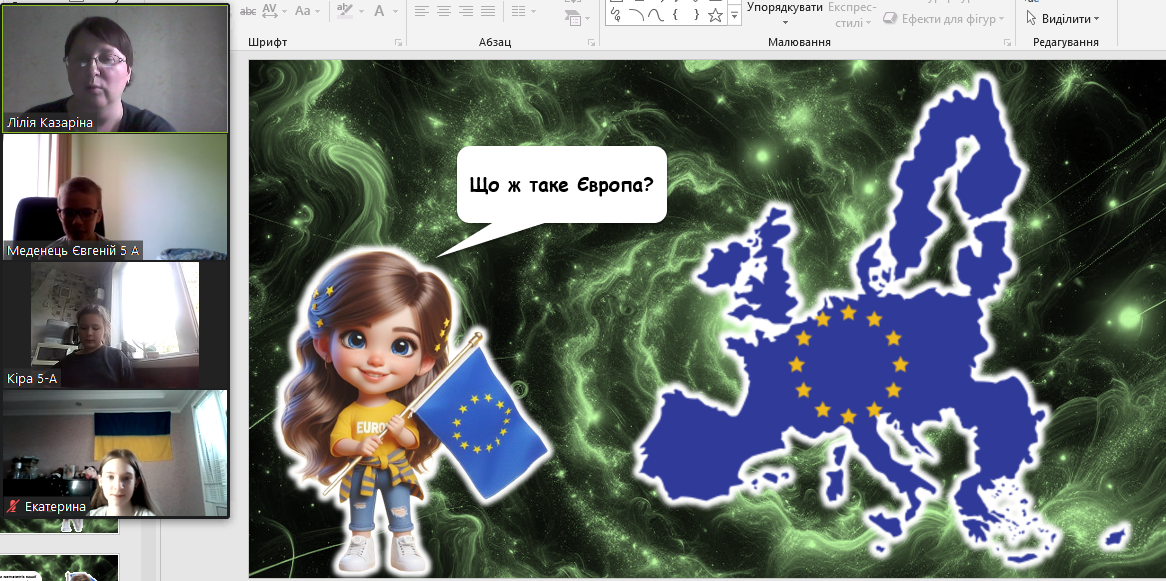Align text to the right
This screenshot has width=1166, height=581.
tap(466, 10)
